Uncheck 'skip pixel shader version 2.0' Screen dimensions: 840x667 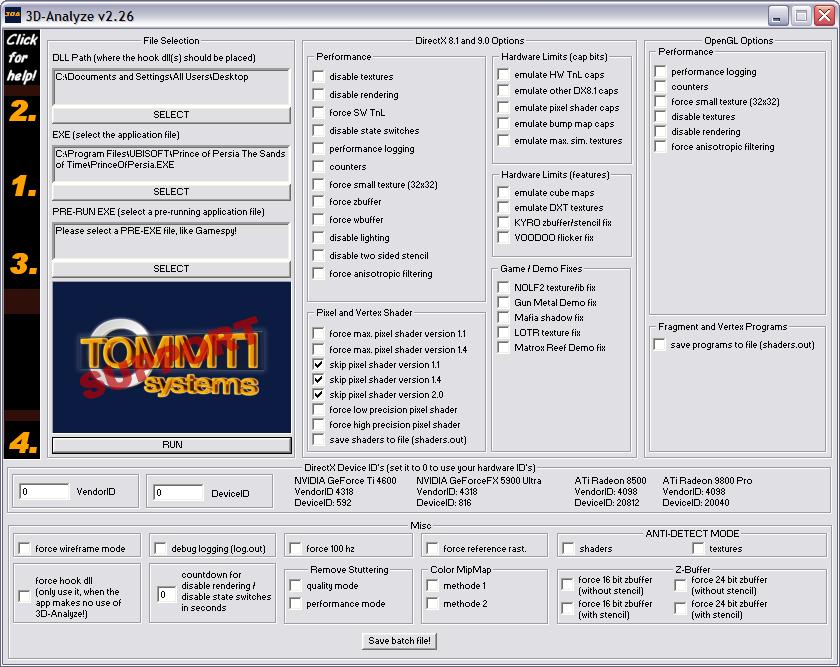coord(319,394)
